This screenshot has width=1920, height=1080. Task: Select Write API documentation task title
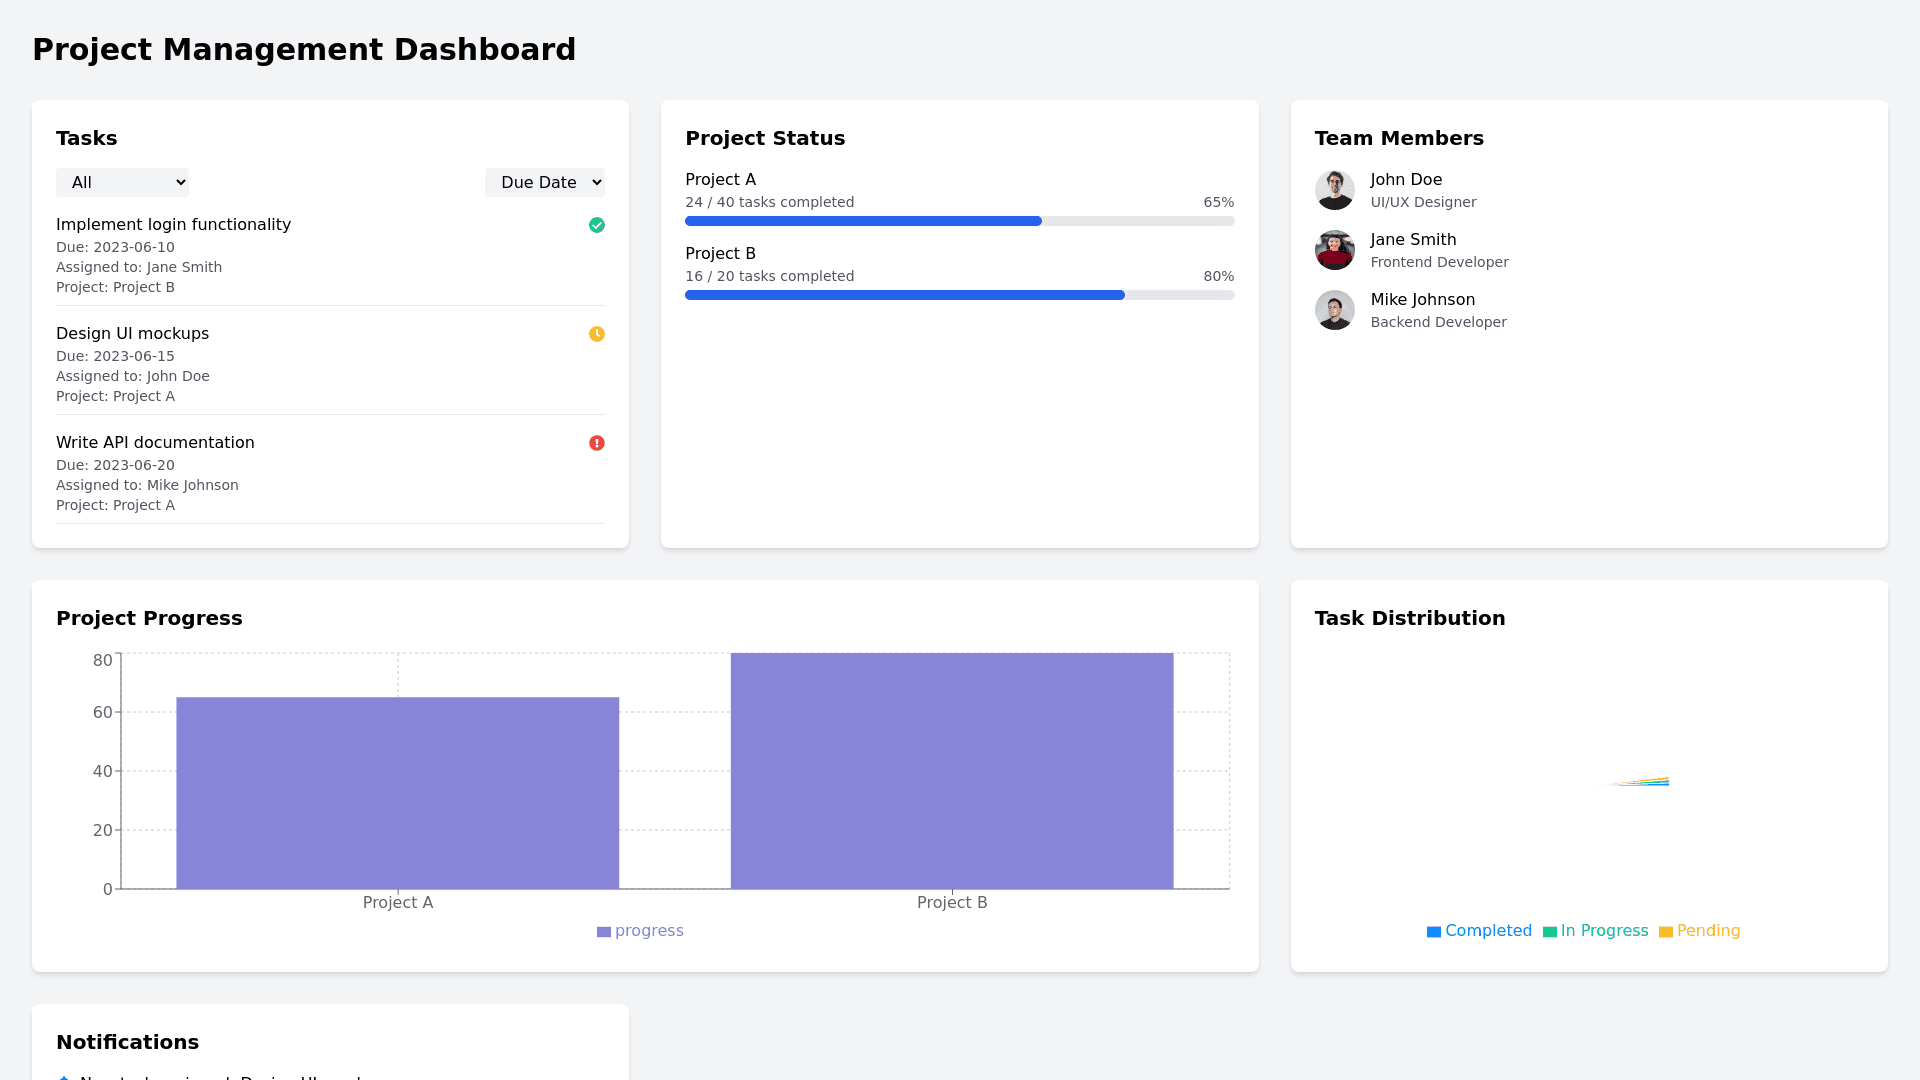(x=155, y=443)
